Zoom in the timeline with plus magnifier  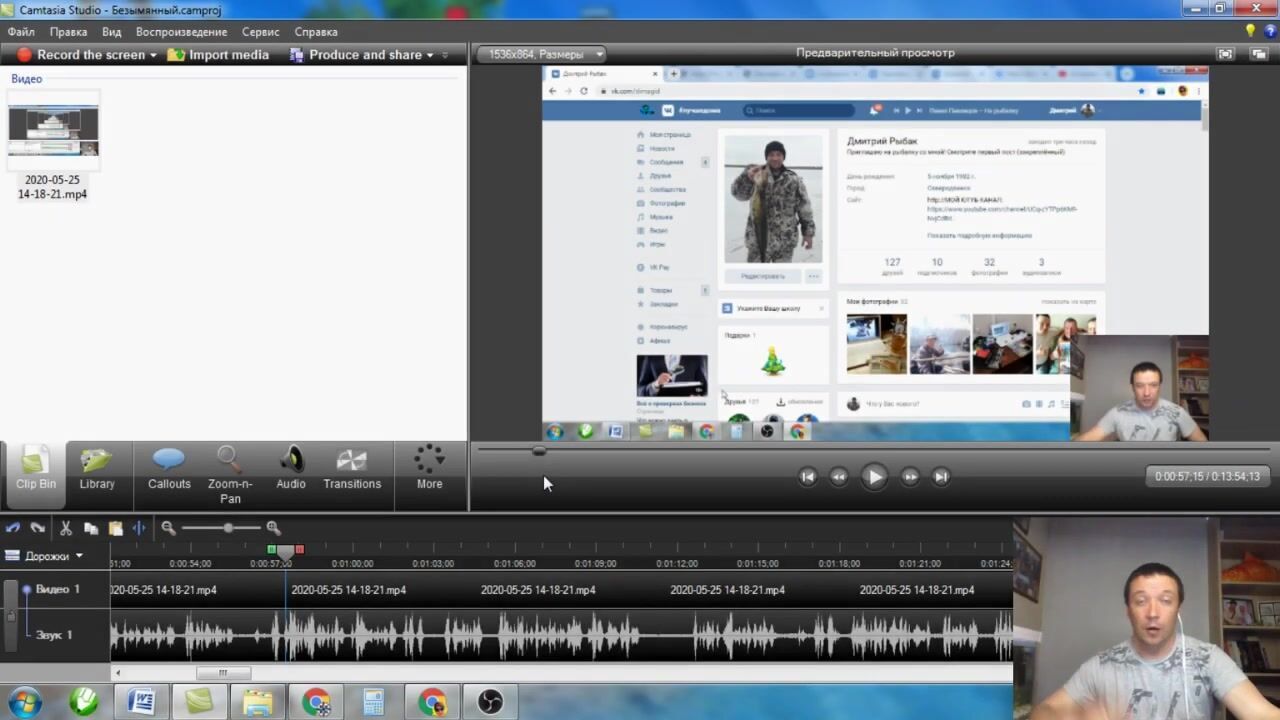[x=273, y=528]
